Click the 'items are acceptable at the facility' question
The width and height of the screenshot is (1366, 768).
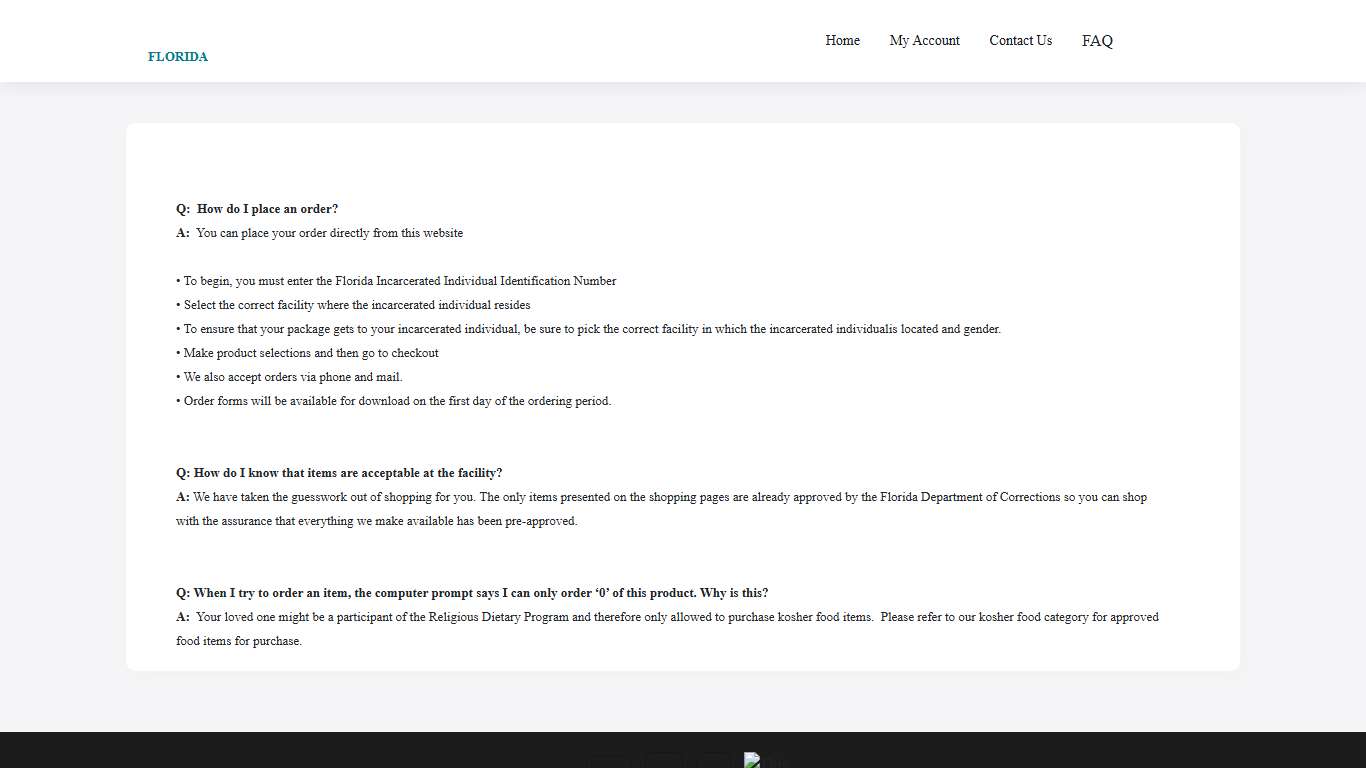click(339, 473)
